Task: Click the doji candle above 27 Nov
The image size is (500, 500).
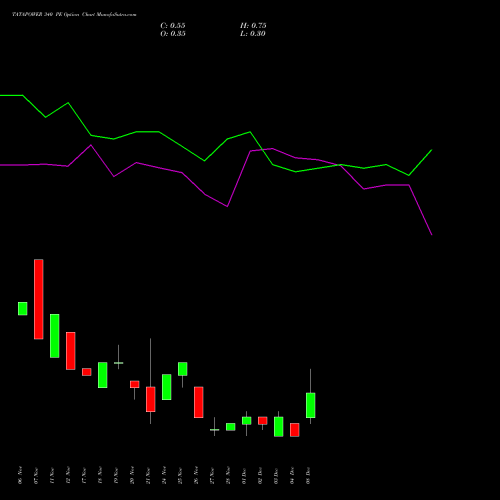Action: tap(215, 430)
